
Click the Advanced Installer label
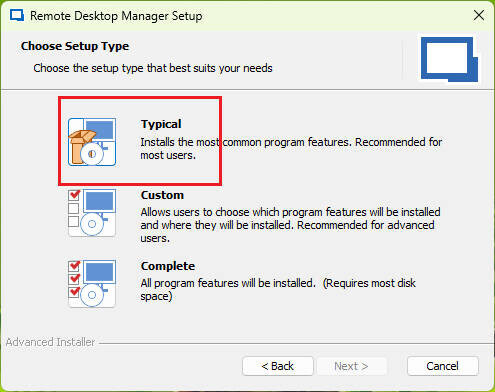pos(50,342)
